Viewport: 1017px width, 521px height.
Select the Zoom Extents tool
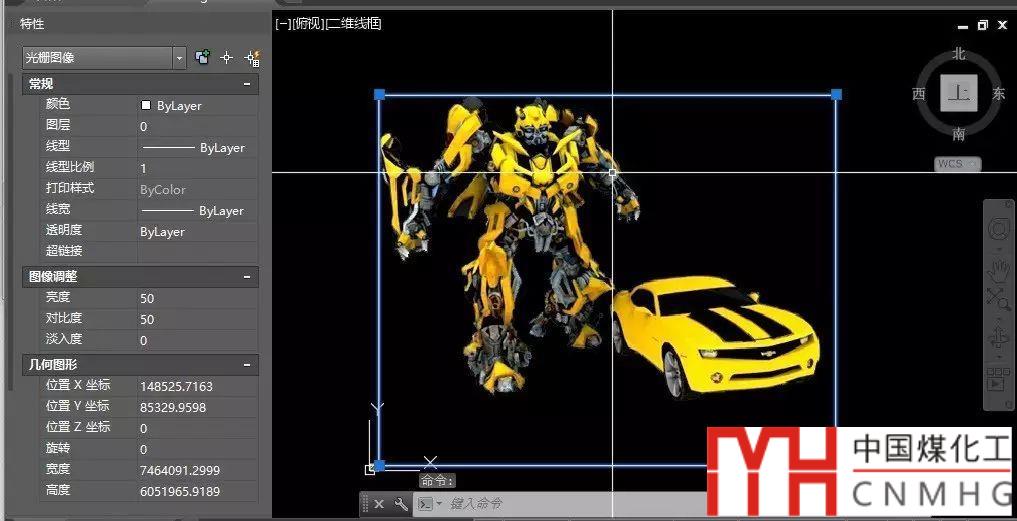pos(998,298)
